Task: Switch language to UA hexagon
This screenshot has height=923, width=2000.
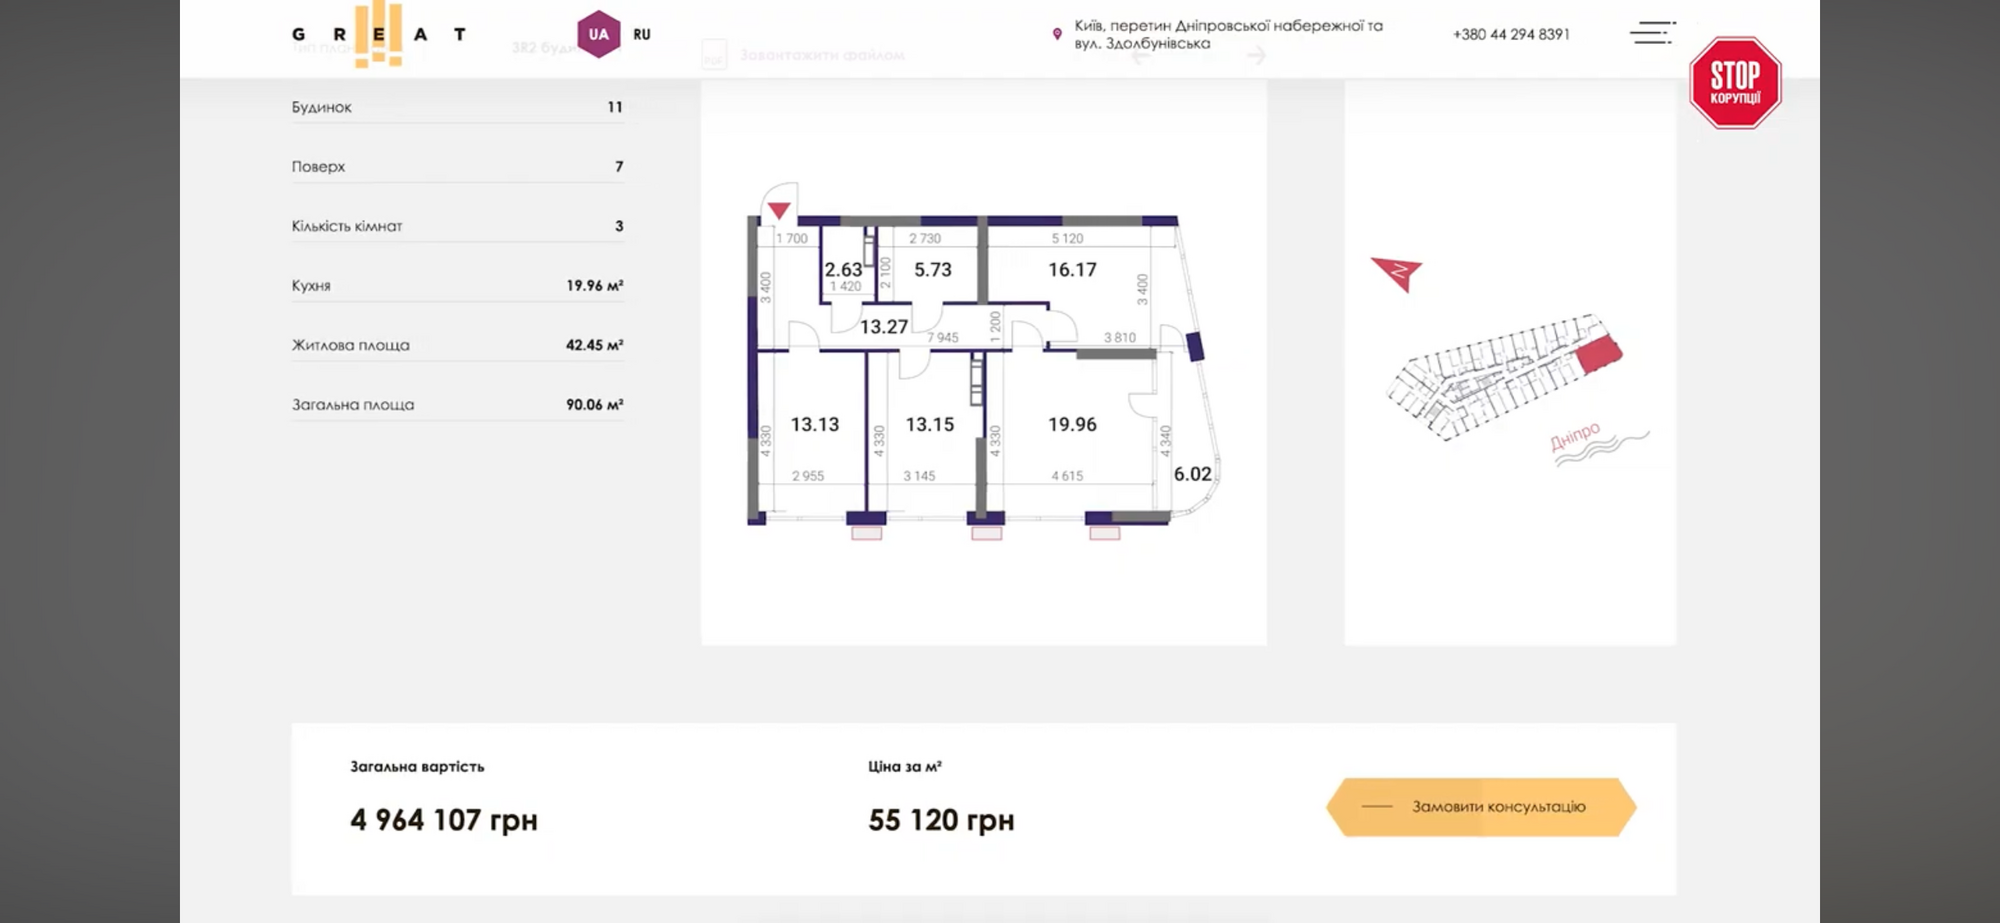Action: coord(598,34)
